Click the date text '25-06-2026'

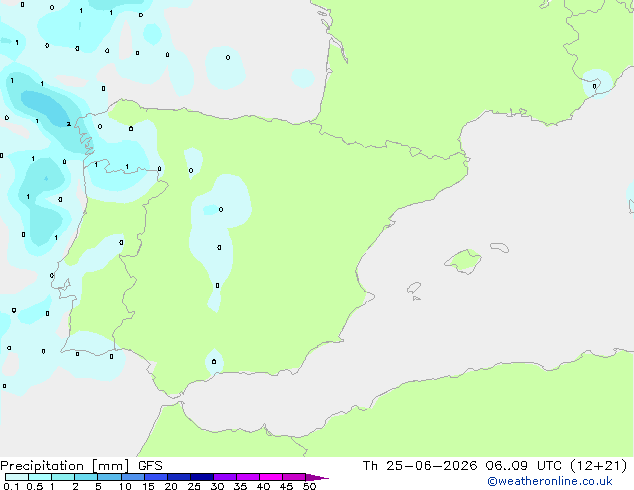tap(431, 466)
